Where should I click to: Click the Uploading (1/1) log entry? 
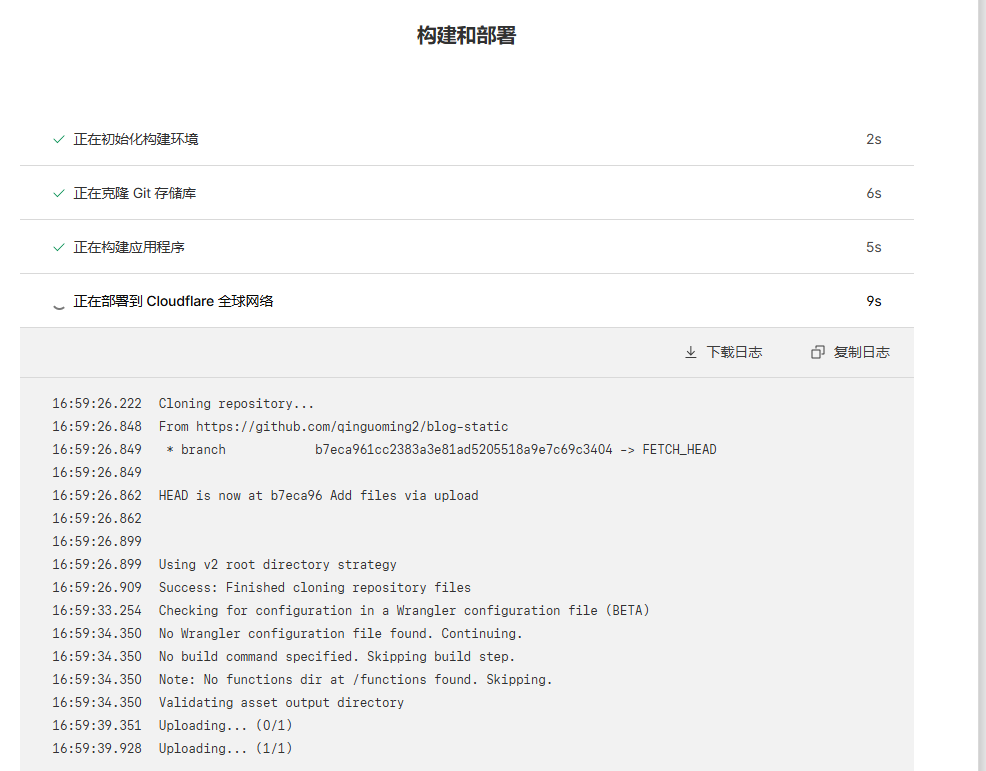pos(225,748)
